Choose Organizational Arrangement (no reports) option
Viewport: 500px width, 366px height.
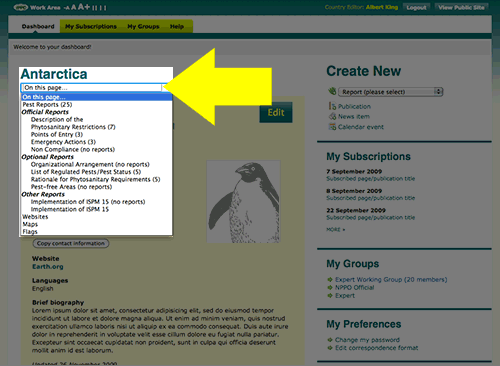[90, 164]
